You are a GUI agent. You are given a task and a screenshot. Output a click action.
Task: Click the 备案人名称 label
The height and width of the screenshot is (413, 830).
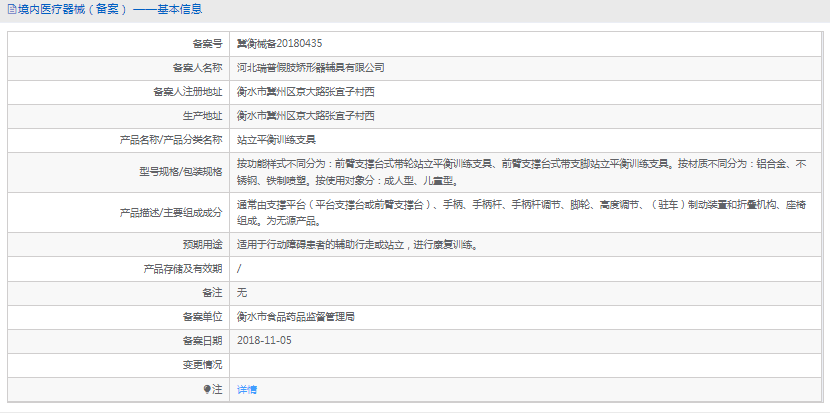[x=197, y=68]
